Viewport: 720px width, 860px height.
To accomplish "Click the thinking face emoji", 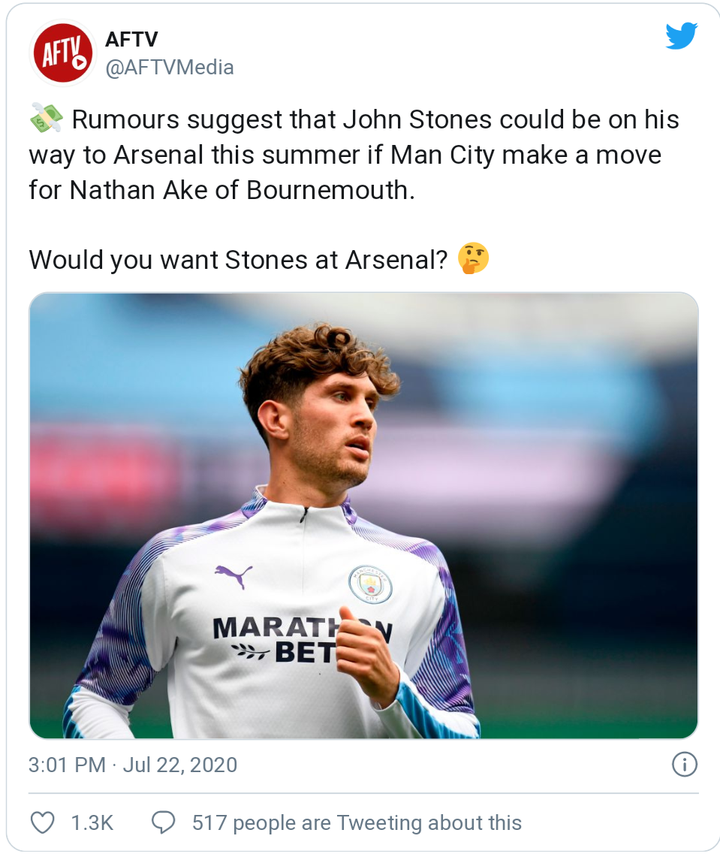I will pos(473,259).
